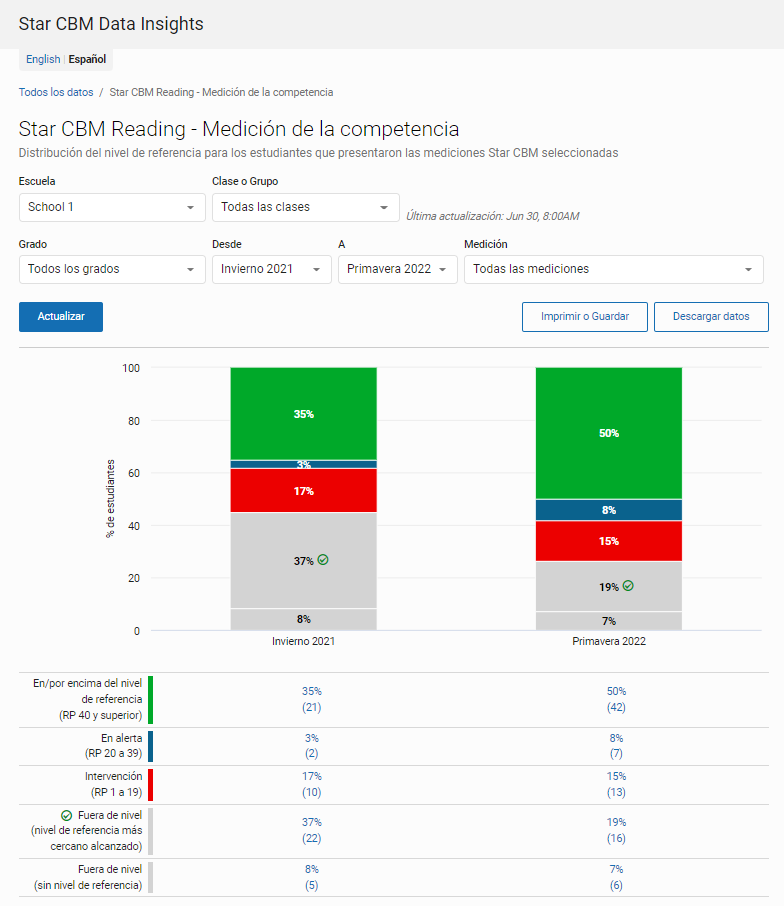Screen dimensions: 784x906
Task: Open the A dropdown showing Primavera 2022
Action: (397, 269)
